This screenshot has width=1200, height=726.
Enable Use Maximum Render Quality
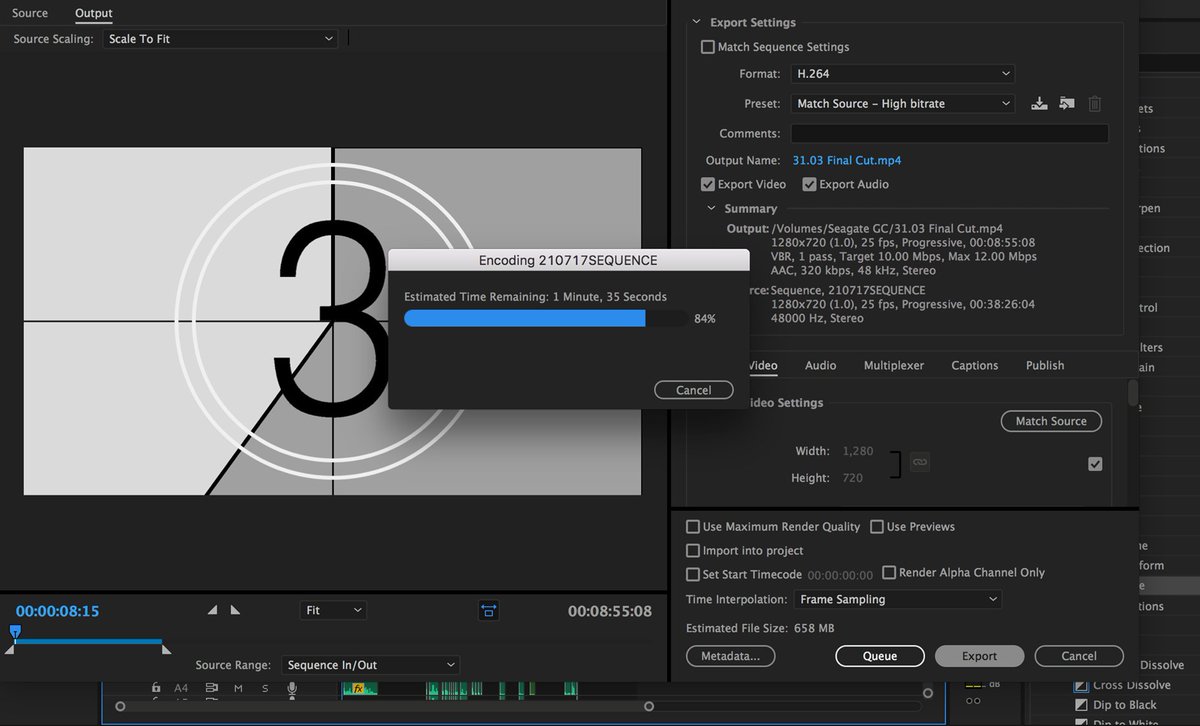coord(693,527)
